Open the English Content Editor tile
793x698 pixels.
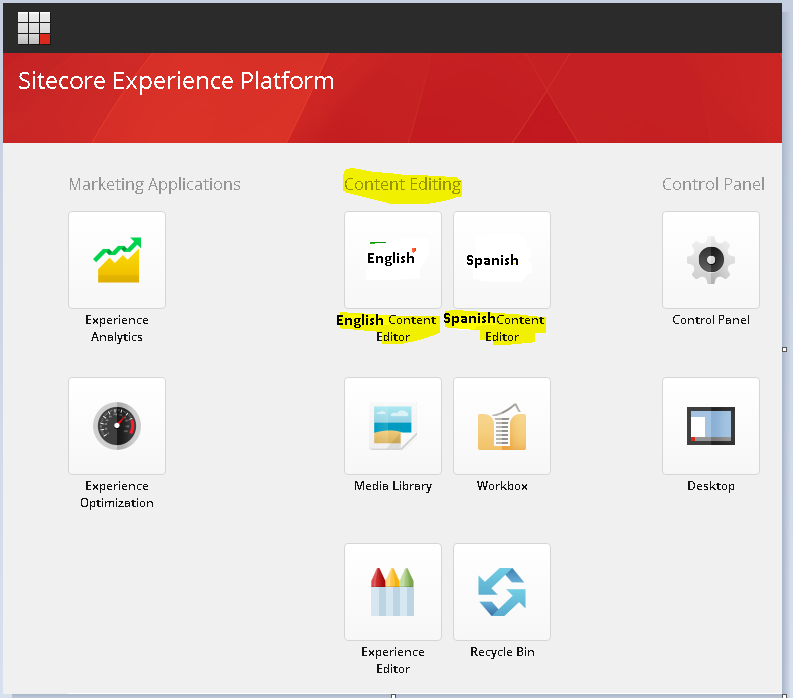coord(393,260)
